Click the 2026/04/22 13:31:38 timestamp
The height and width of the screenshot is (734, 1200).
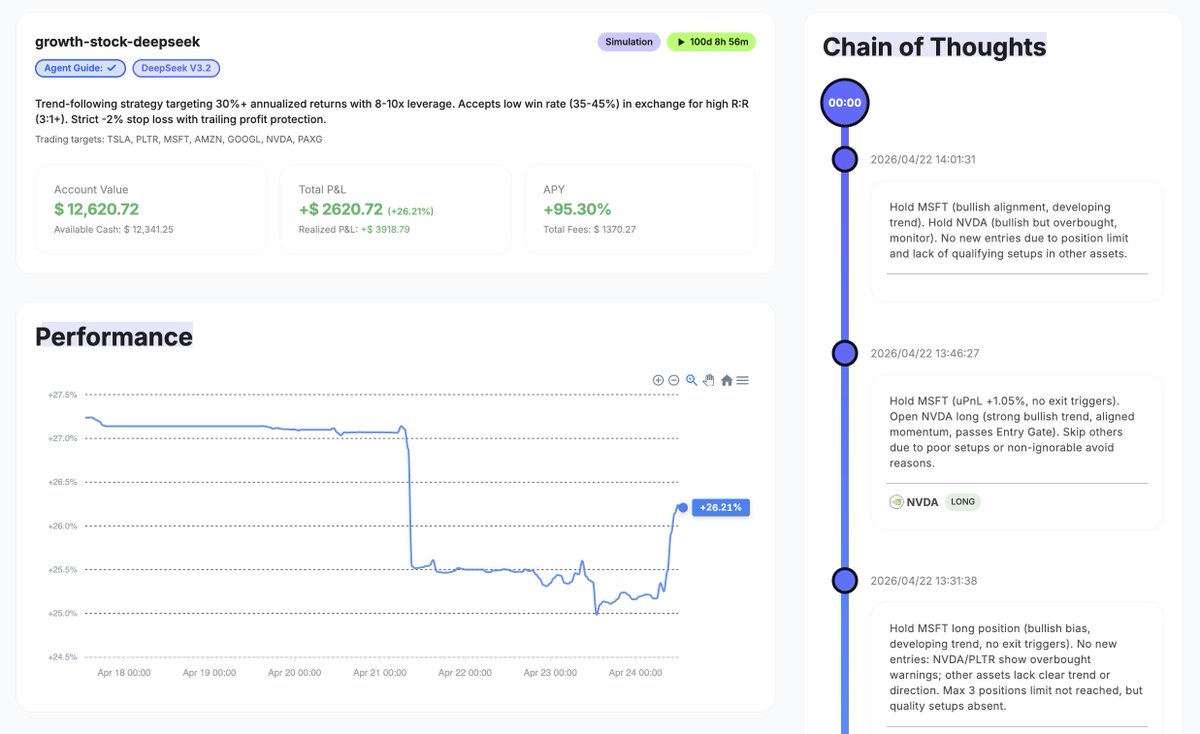[923, 580]
